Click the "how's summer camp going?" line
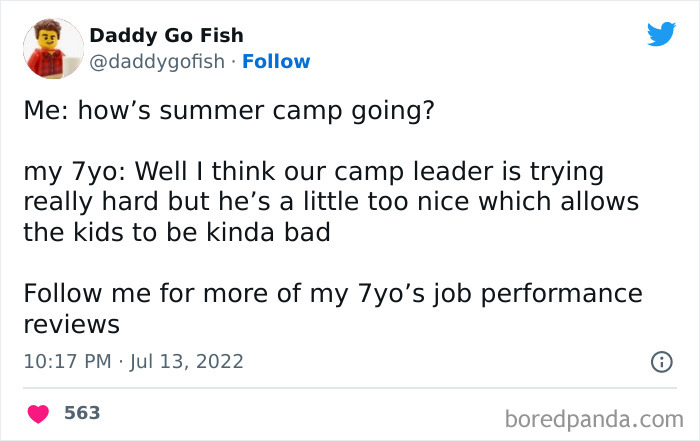 pyautogui.click(x=228, y=109)
